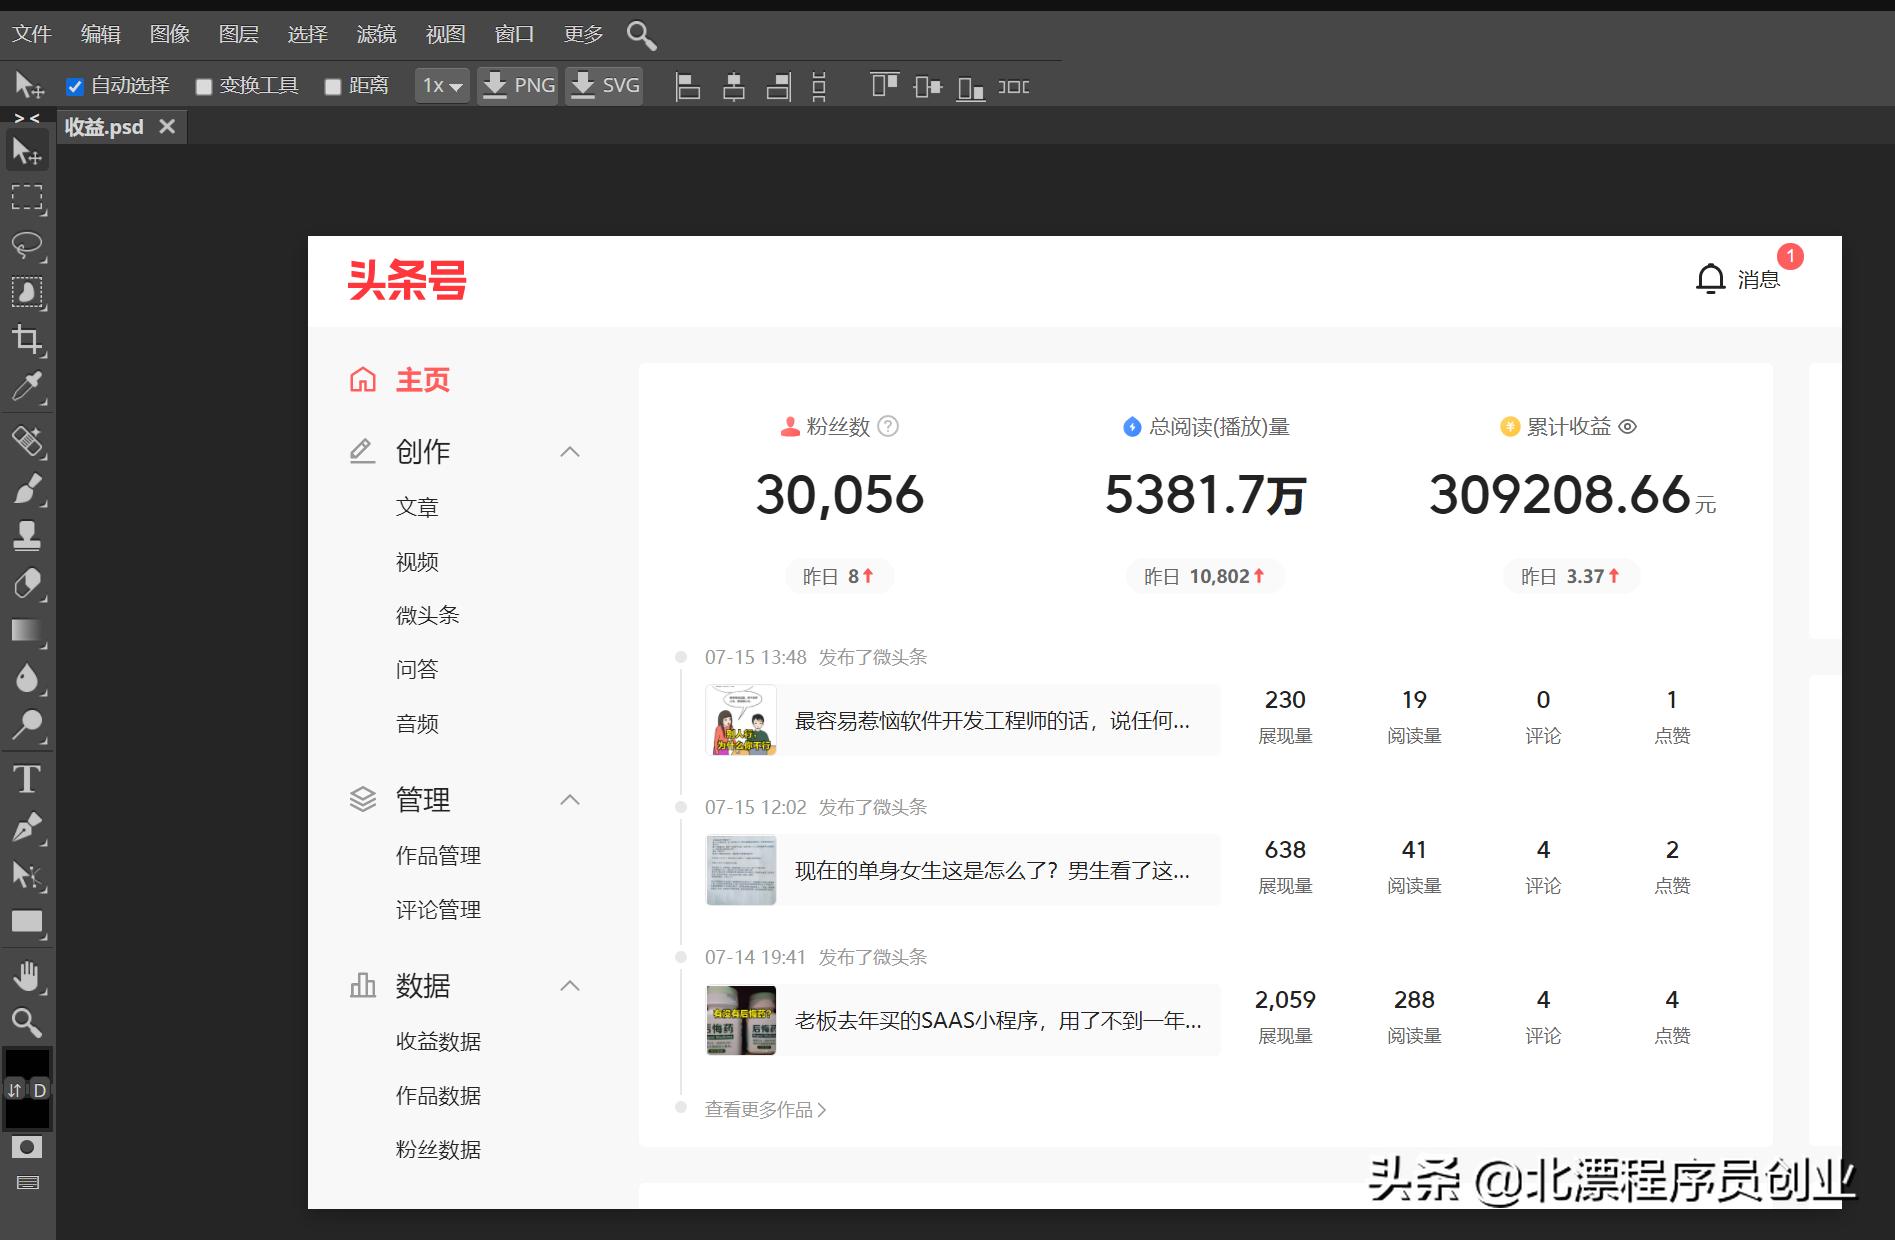Disable the 自动选择 checkbox
This screenshot has height=1240, width=1895.
75,85
